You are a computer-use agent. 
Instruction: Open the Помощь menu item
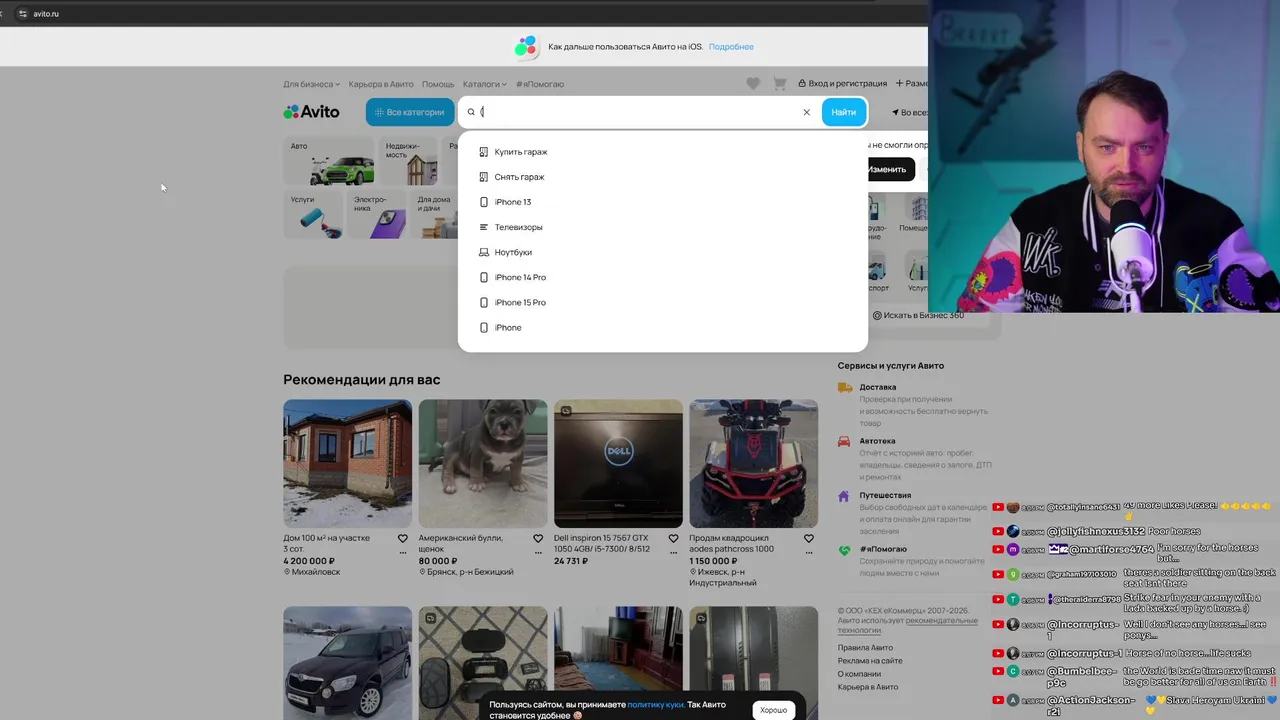pos(438,84)
